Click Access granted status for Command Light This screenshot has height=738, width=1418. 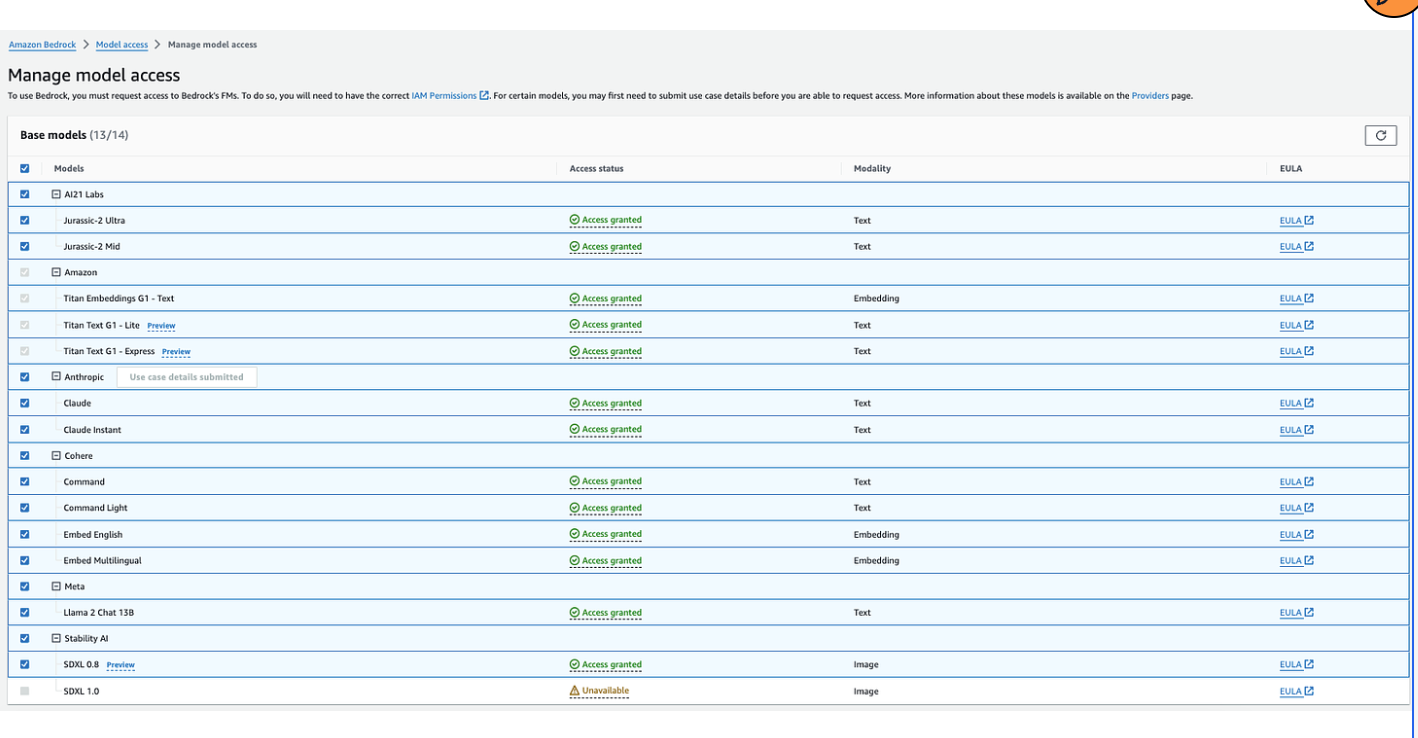(606, 508)
